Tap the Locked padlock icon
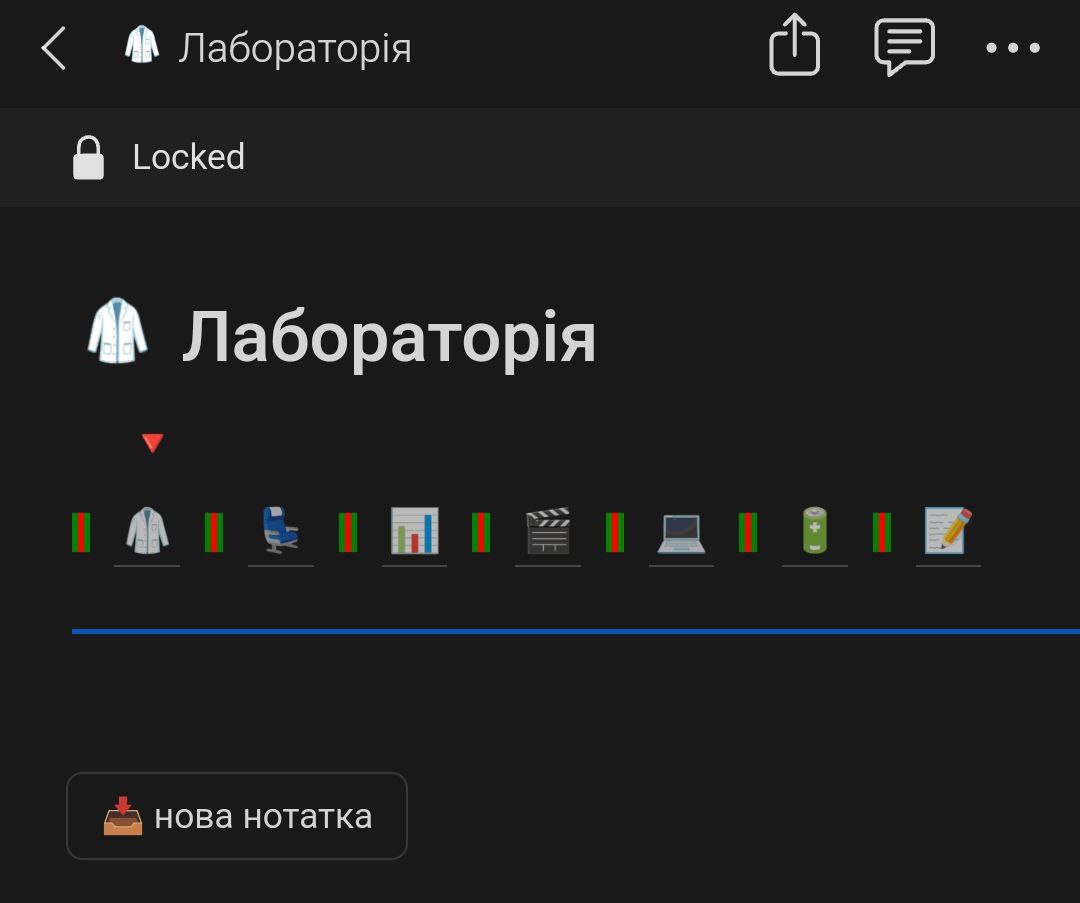Viewport: 1080px width, 903px height. [x=88, y=158]
